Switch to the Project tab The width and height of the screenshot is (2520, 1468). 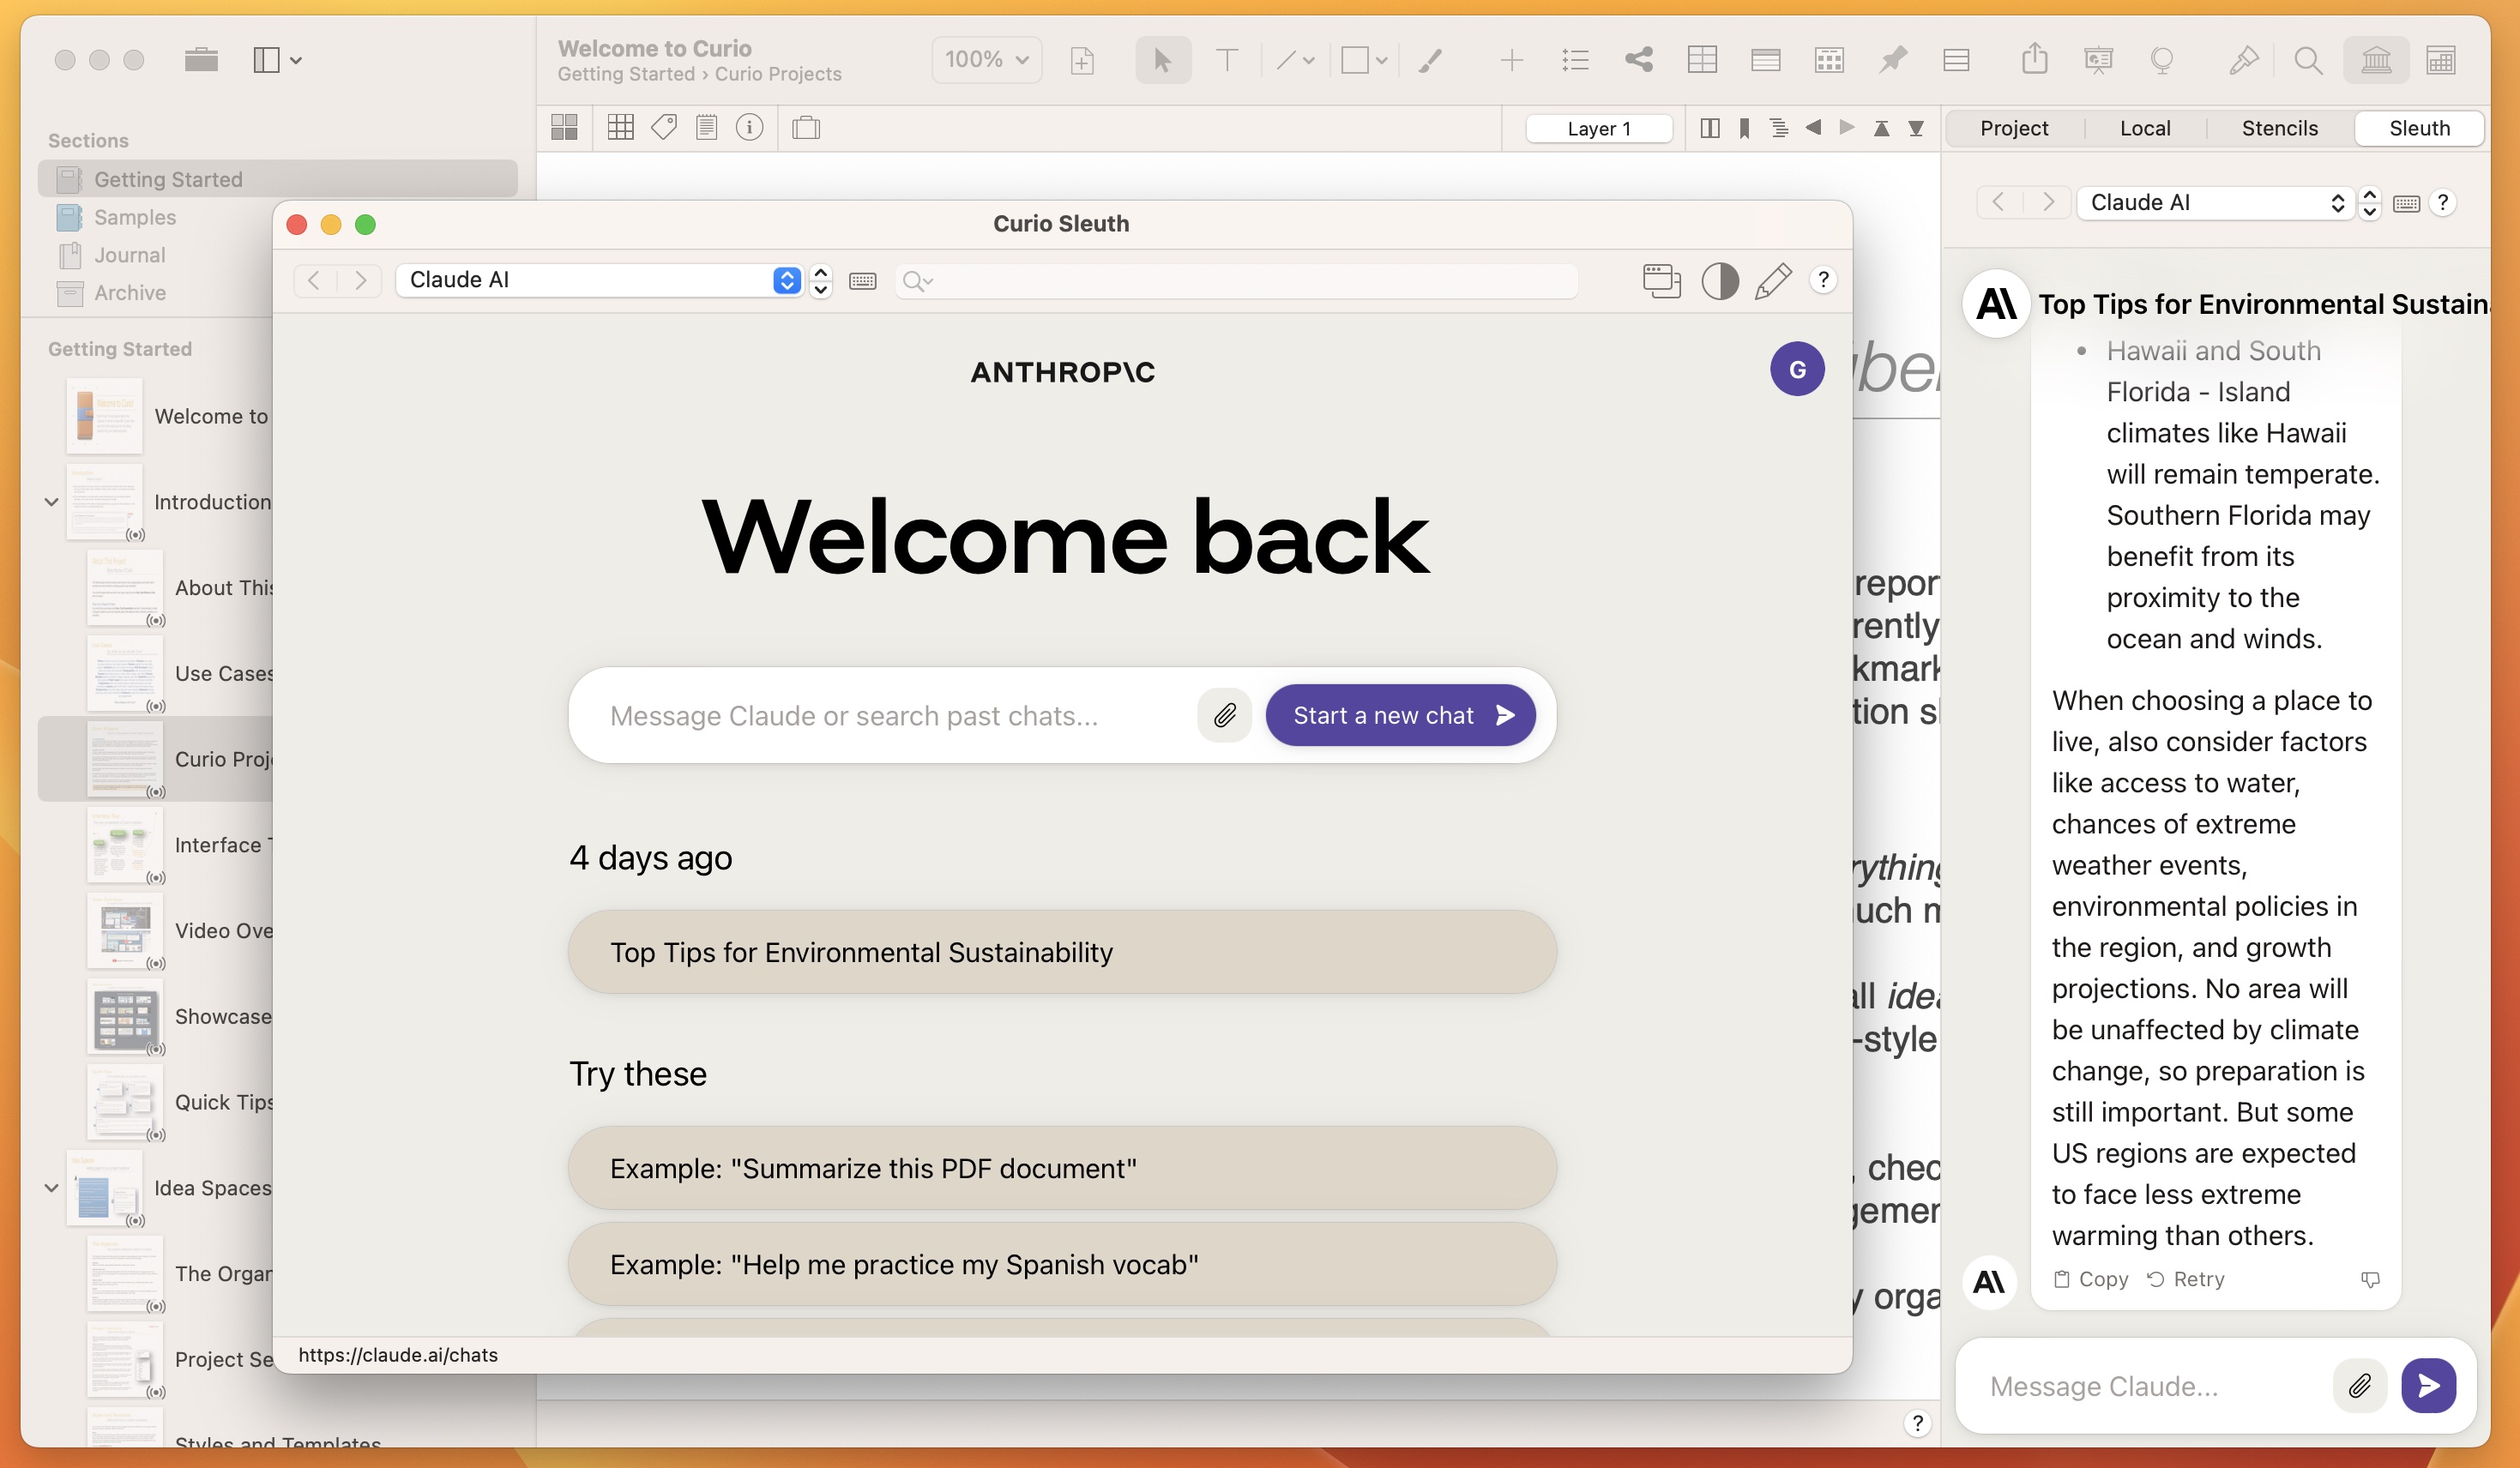2014,128
